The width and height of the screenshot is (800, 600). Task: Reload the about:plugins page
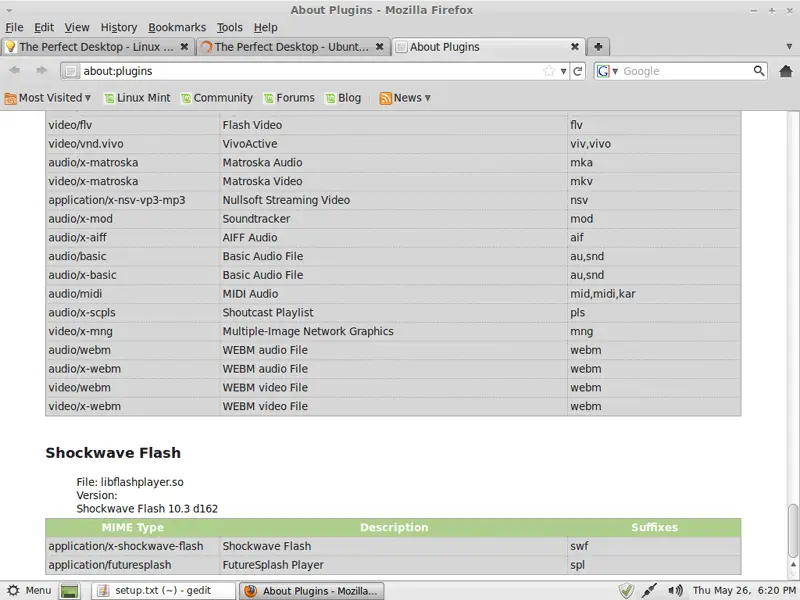(x=578, y=71)
